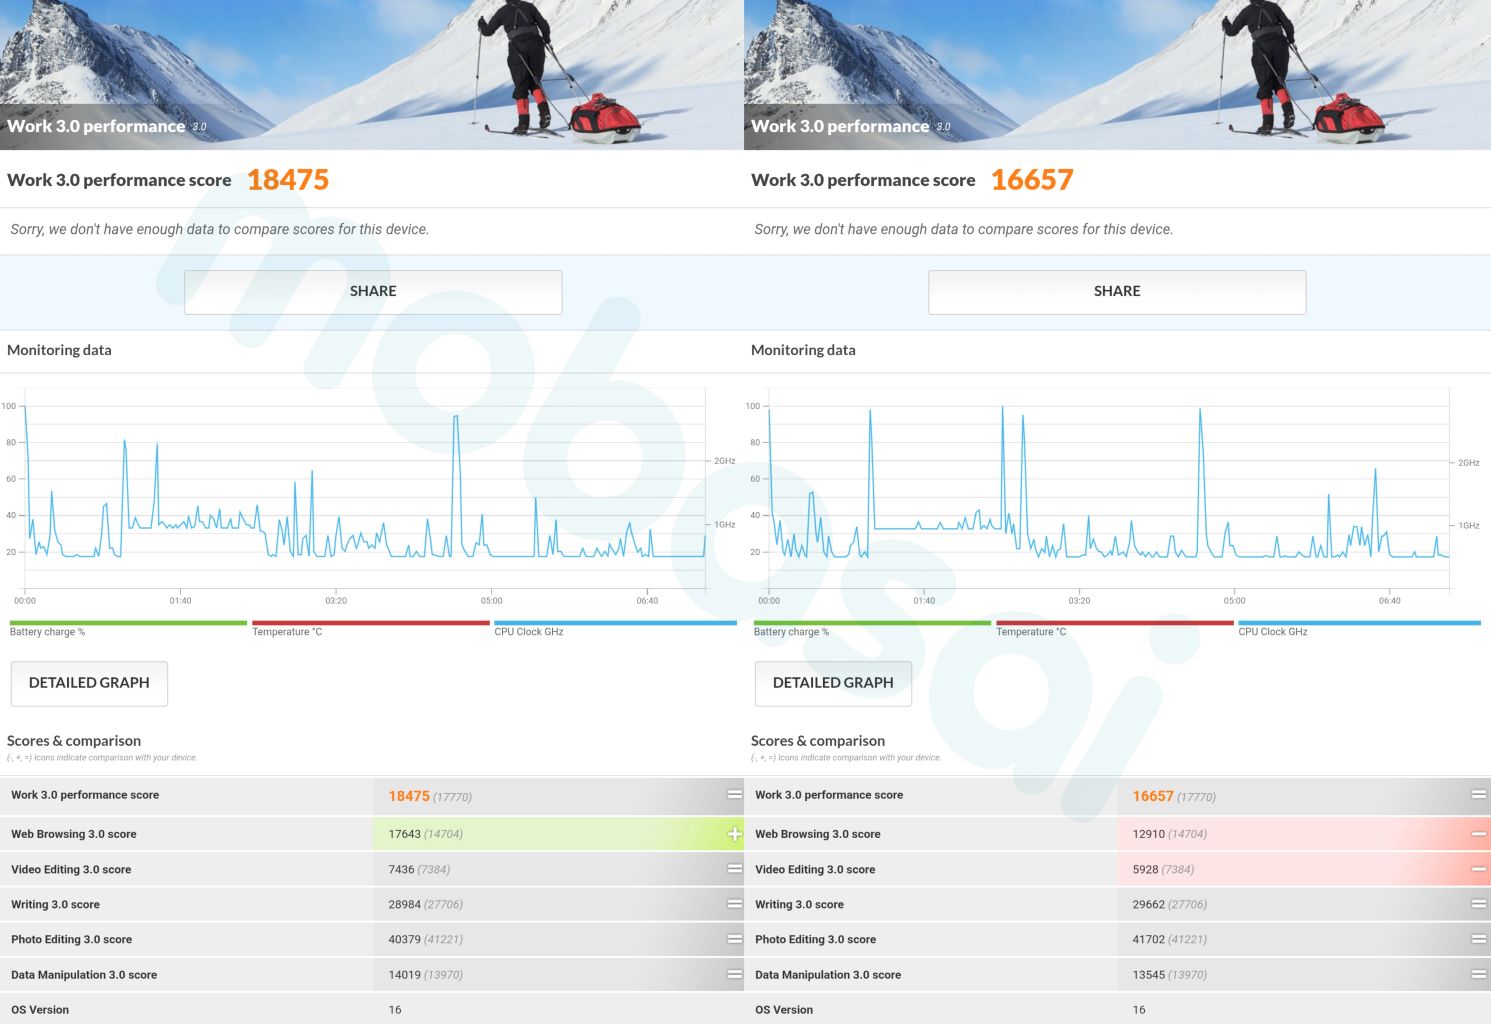Click the equals icon in the Writing 29662 row
This screenshot has width=1491, height=1024.
(x=1478, y=904)
